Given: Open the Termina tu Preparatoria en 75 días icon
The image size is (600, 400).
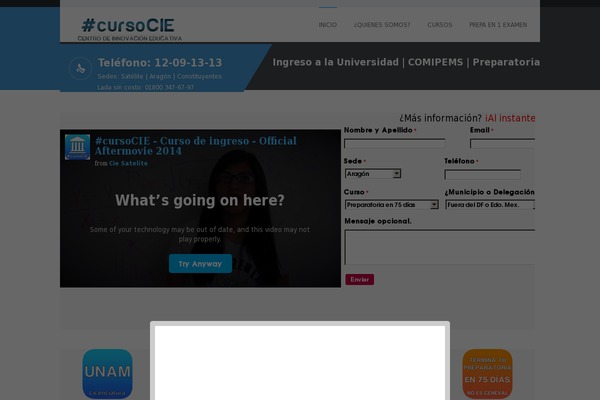Looking at the screenshot, I should [x=487, y=374].
